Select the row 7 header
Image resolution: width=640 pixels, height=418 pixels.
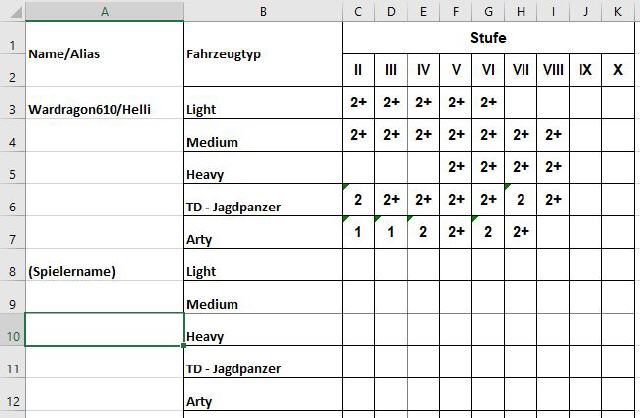pyautogui.click(x=12, y=232)
